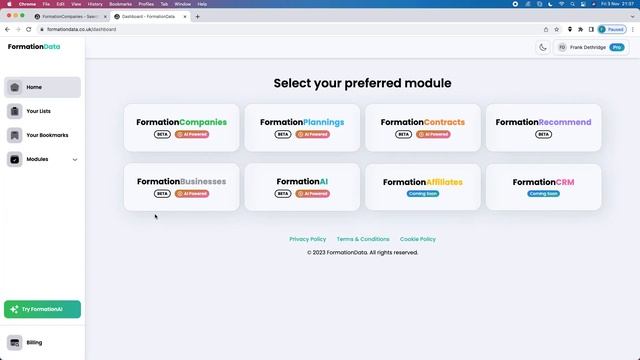
Task: Click the Paused profile button
Action: [x=612, y=29]
